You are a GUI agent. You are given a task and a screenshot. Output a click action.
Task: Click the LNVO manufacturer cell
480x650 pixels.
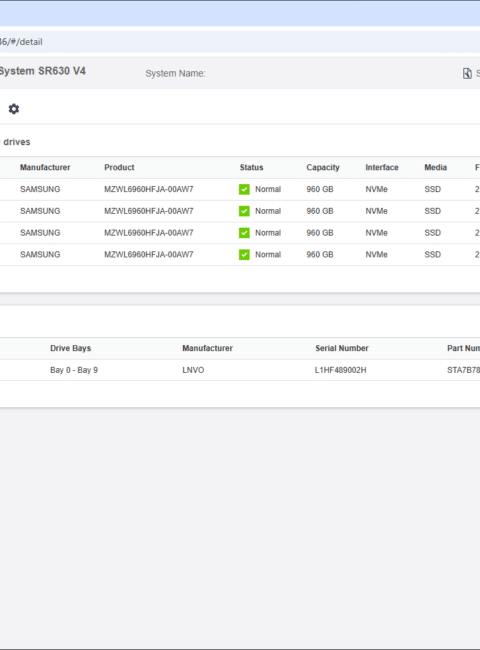point(193,370)
